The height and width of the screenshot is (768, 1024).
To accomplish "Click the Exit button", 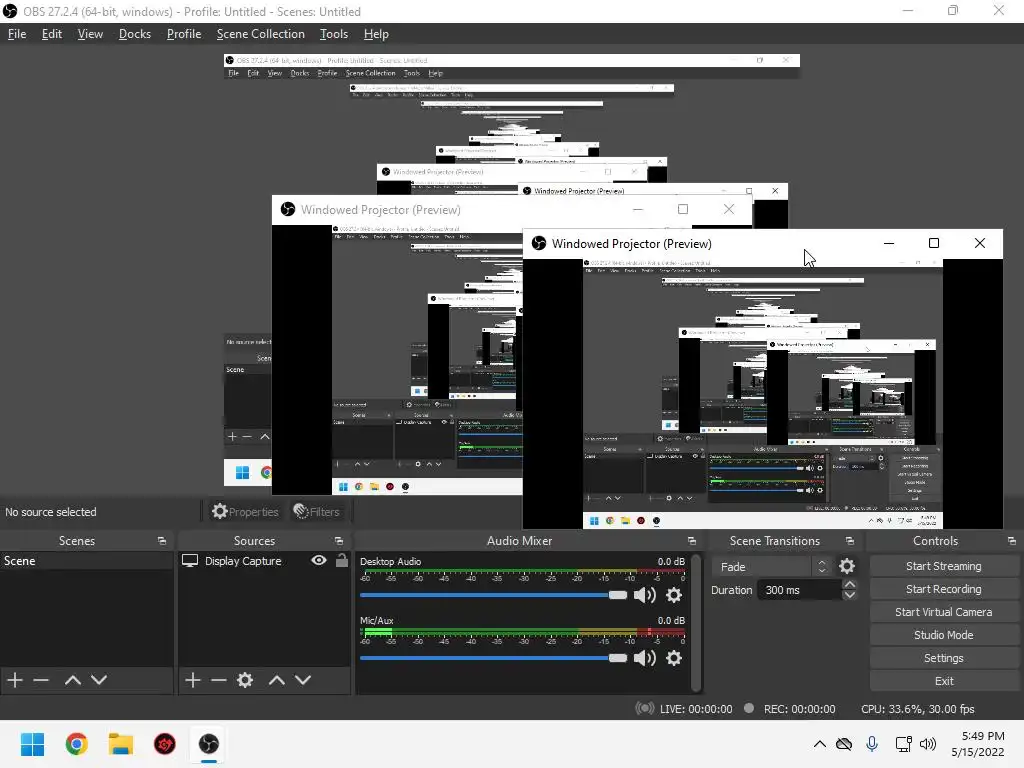I will pos(944,680).
